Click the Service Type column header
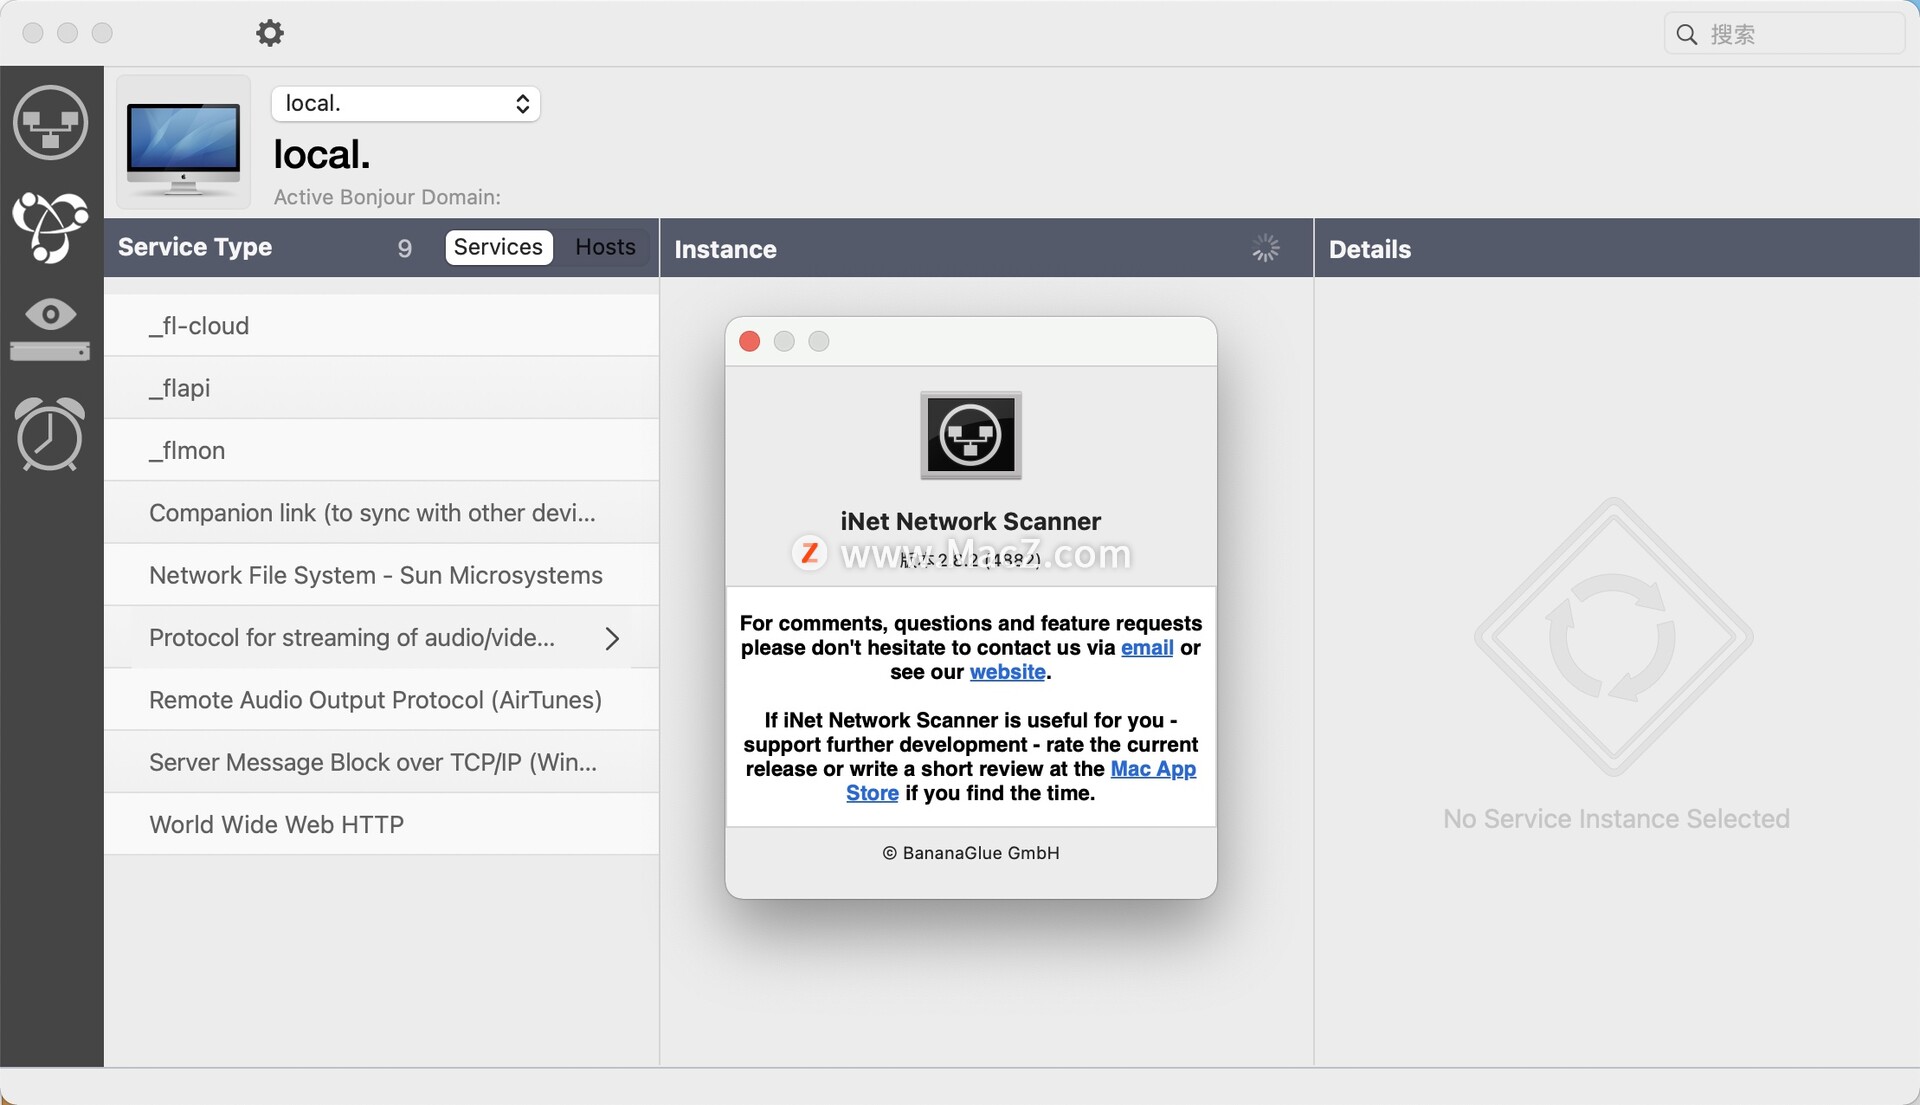This screenshot has width=1920, height=1105. click(195, 248)
